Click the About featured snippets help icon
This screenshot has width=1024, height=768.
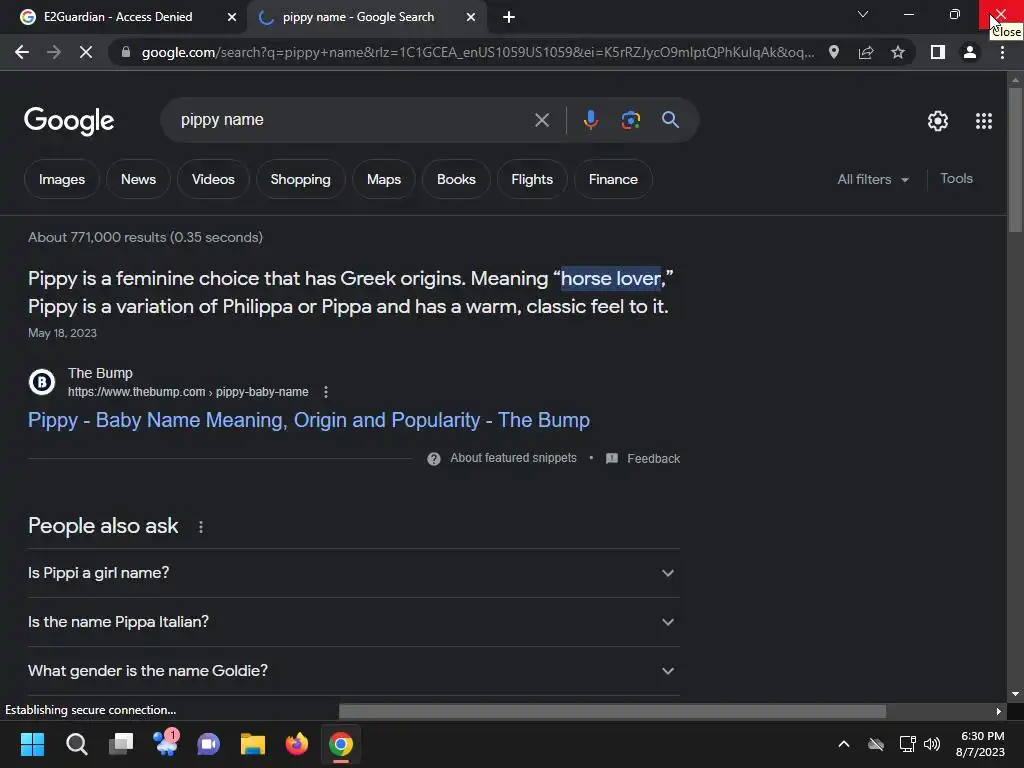pos(434,458)
